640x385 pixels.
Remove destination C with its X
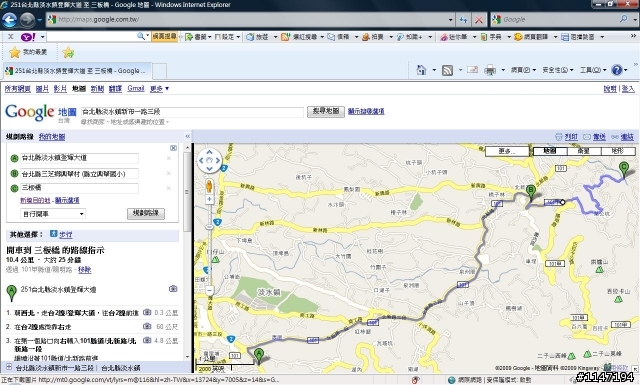169,188
